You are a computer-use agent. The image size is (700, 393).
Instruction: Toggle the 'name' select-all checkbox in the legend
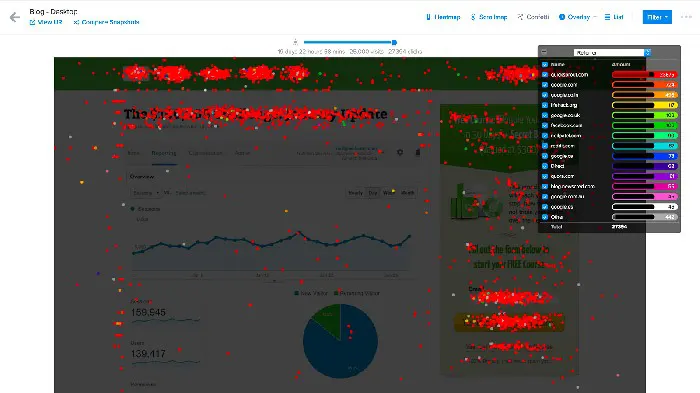tap(545, 64)
